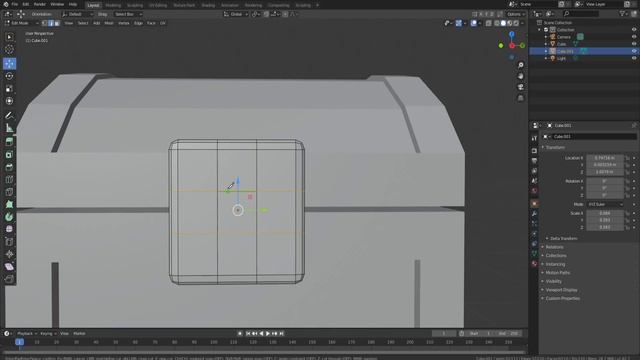
Task: Open the Mesh menu in viewport header
Action: [109, 23]
